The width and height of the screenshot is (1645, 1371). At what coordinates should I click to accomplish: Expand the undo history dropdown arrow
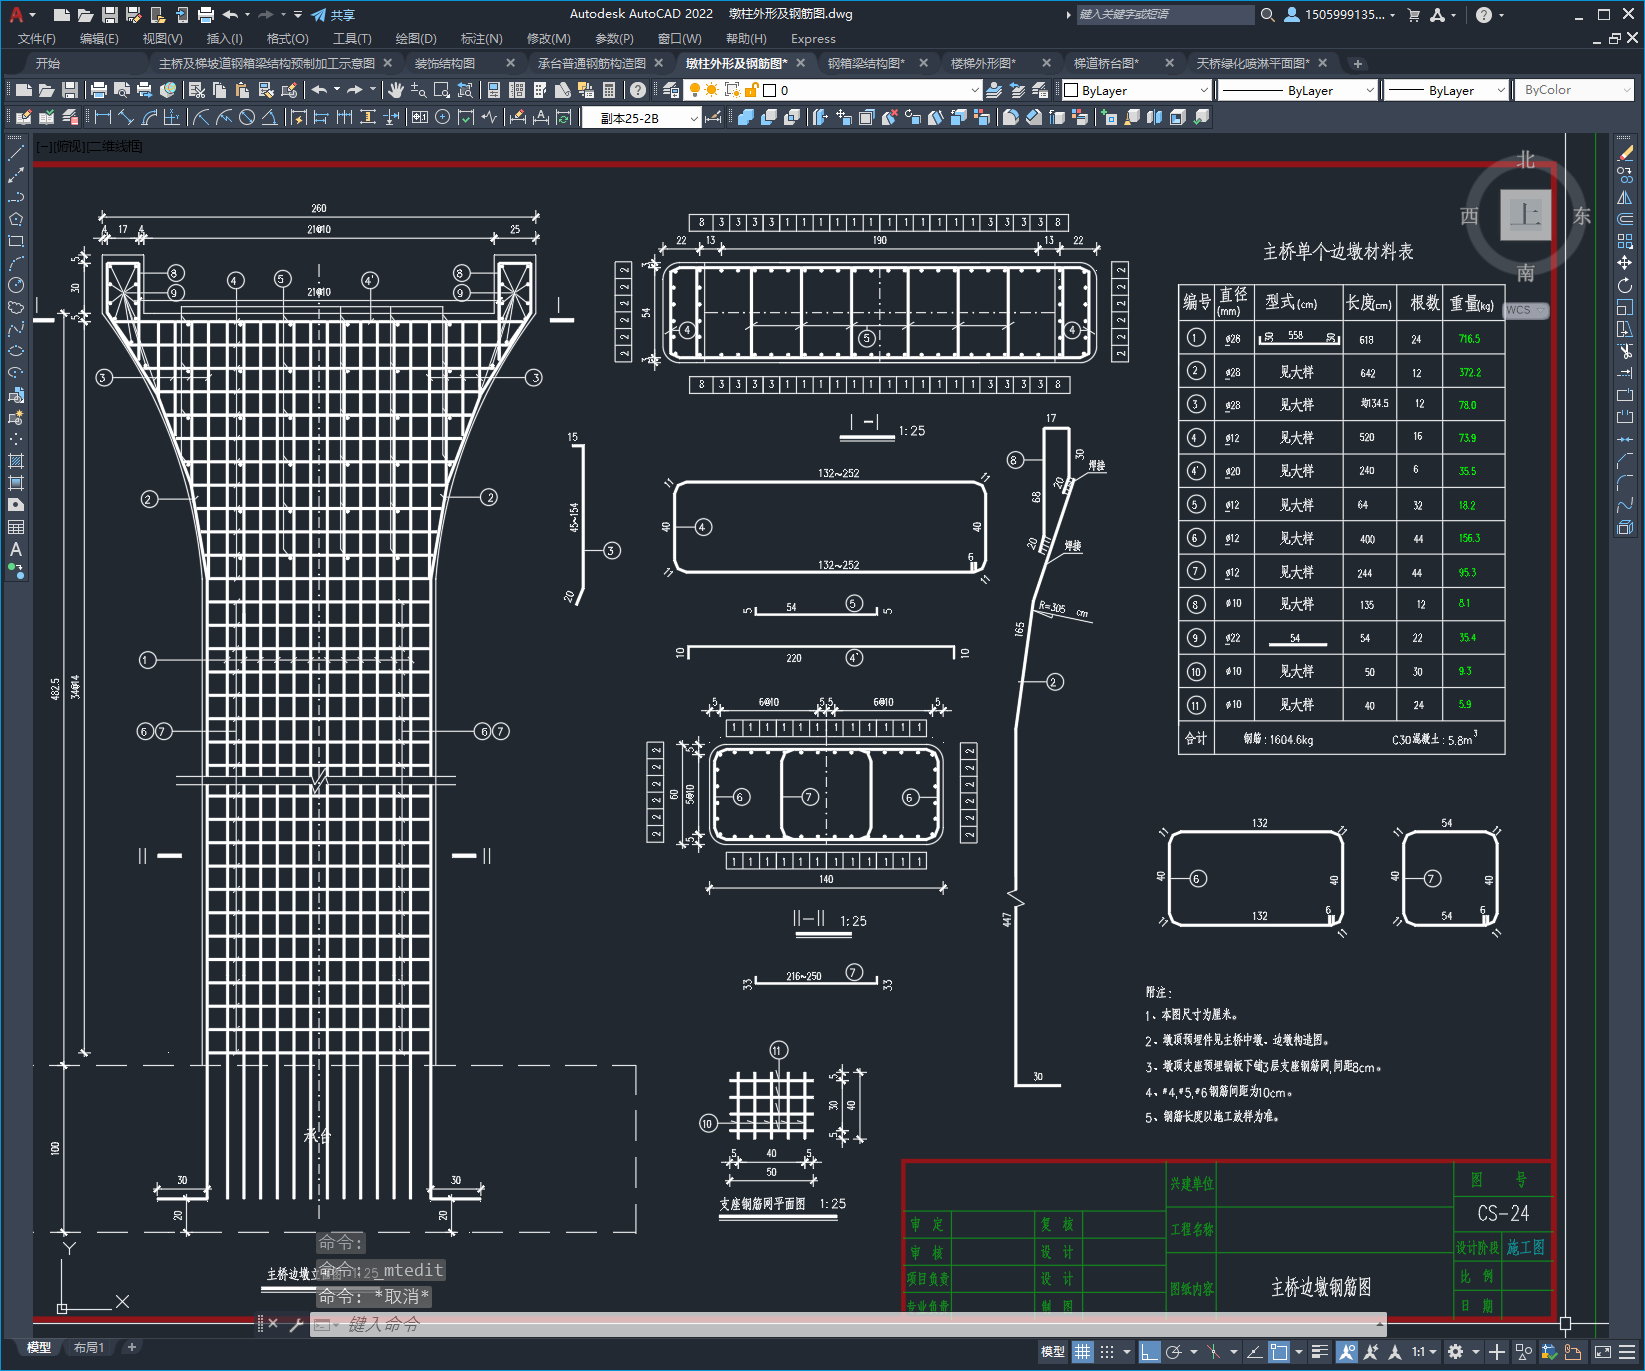pos(337,90)
